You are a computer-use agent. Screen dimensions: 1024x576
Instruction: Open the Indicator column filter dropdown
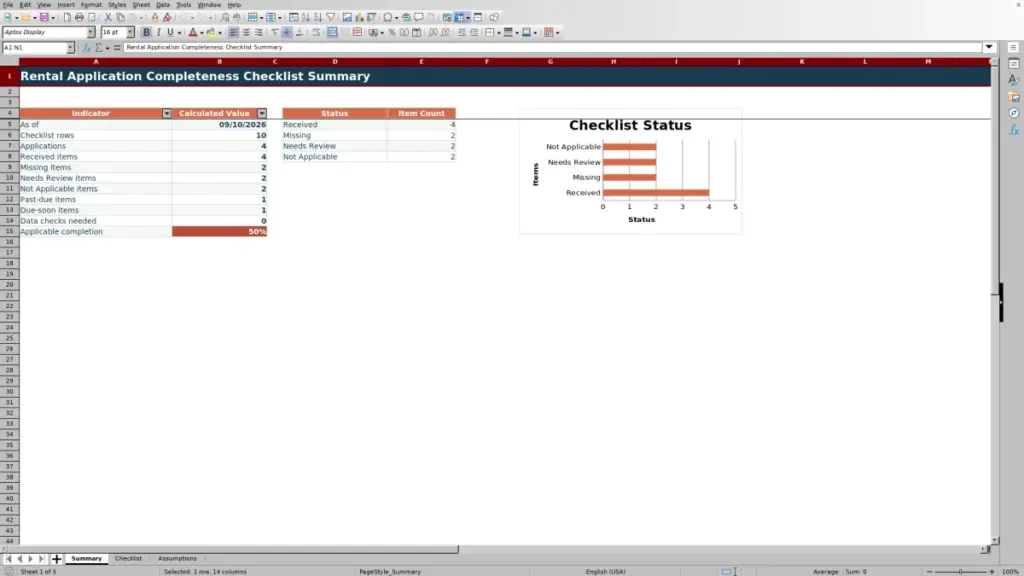167,114
